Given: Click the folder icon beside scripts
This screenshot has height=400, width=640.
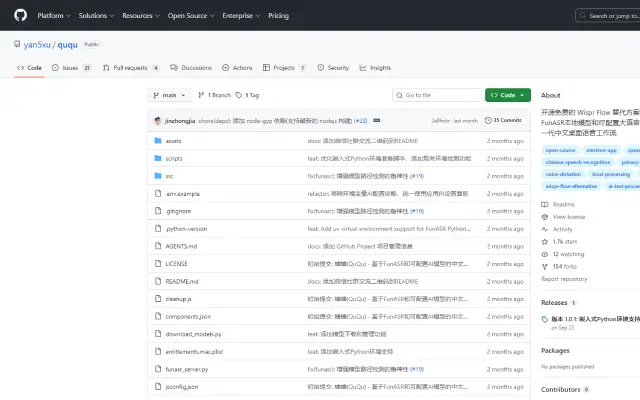Looking at the screenshot, I should [158, 158].
